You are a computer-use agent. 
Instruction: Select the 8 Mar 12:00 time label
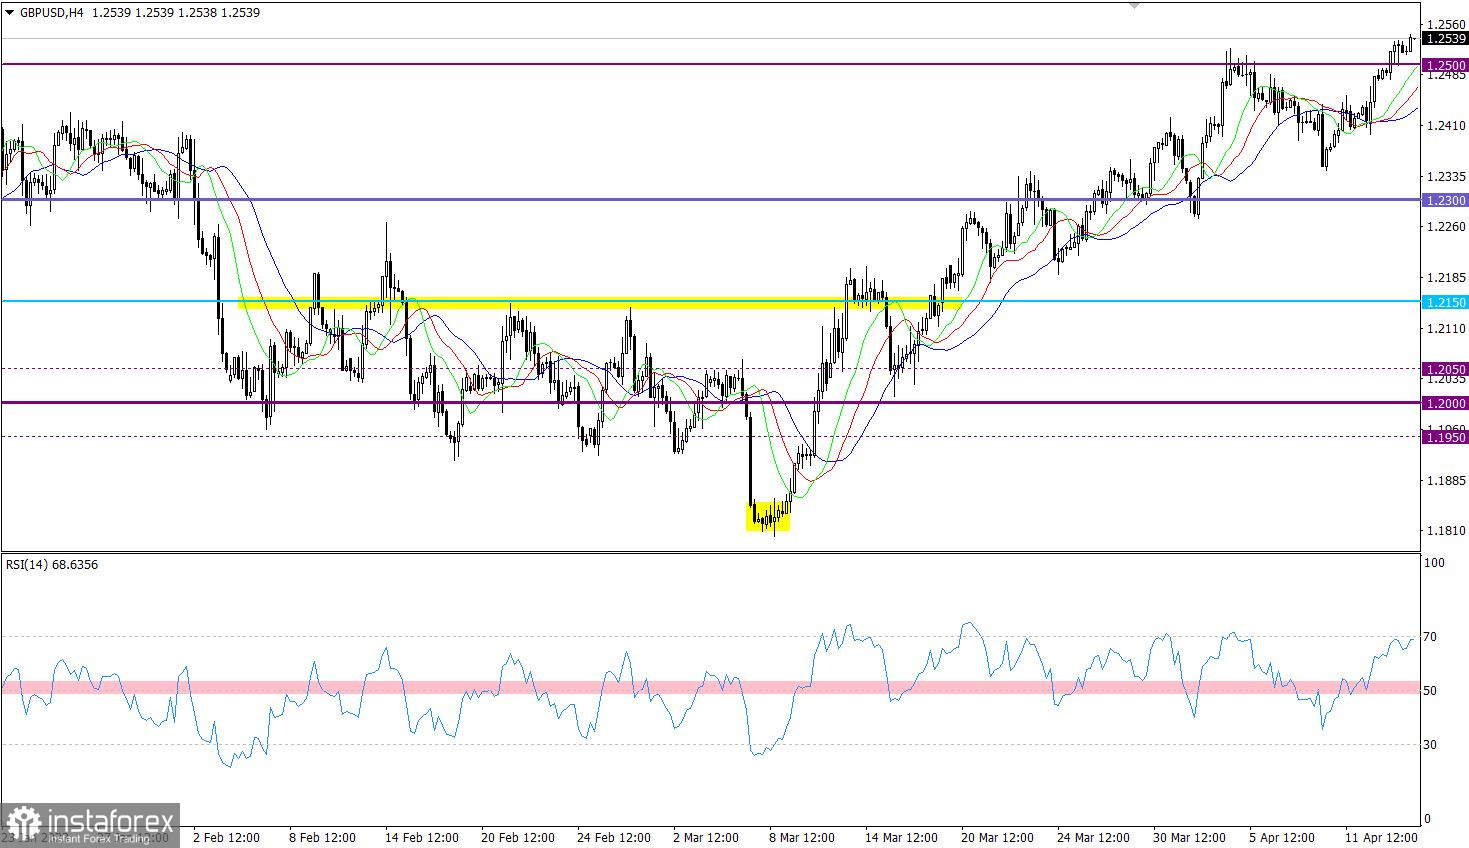pyautogui.click(x=803, y=838)
